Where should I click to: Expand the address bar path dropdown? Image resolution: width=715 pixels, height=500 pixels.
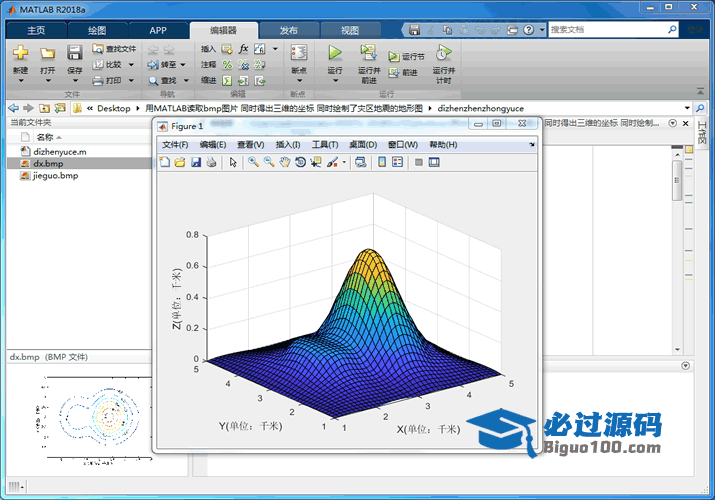coord(687,108)
